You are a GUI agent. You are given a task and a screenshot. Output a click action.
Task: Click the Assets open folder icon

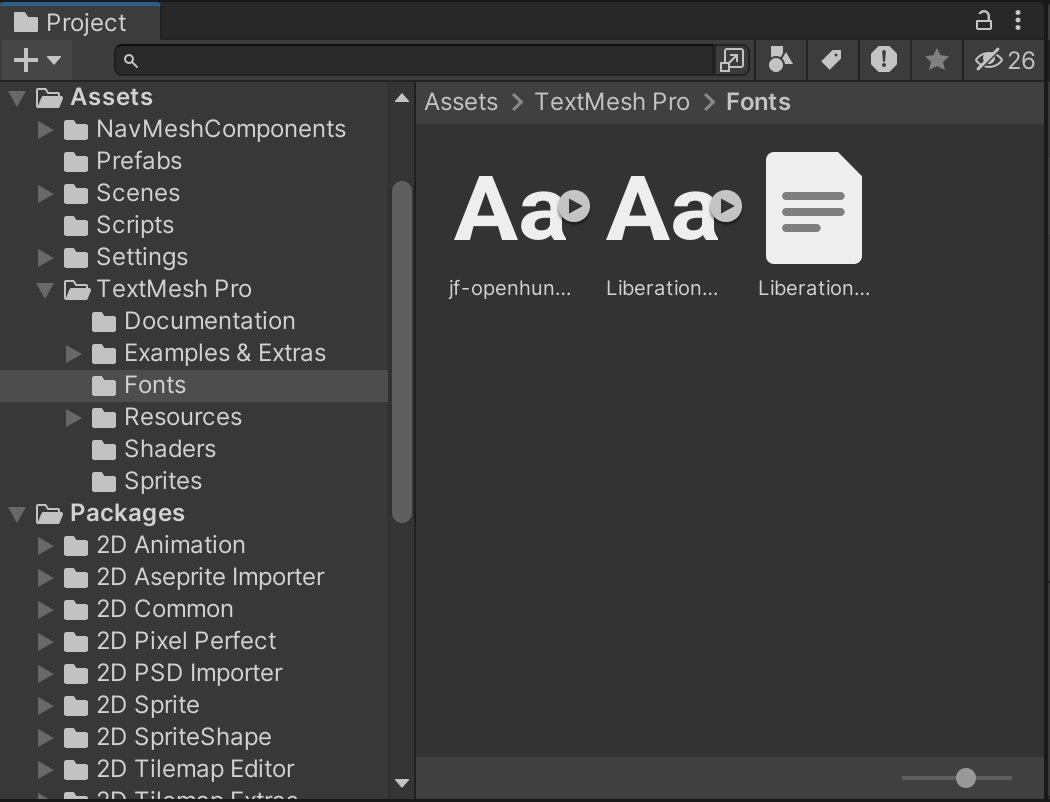[x=49, y=98]
